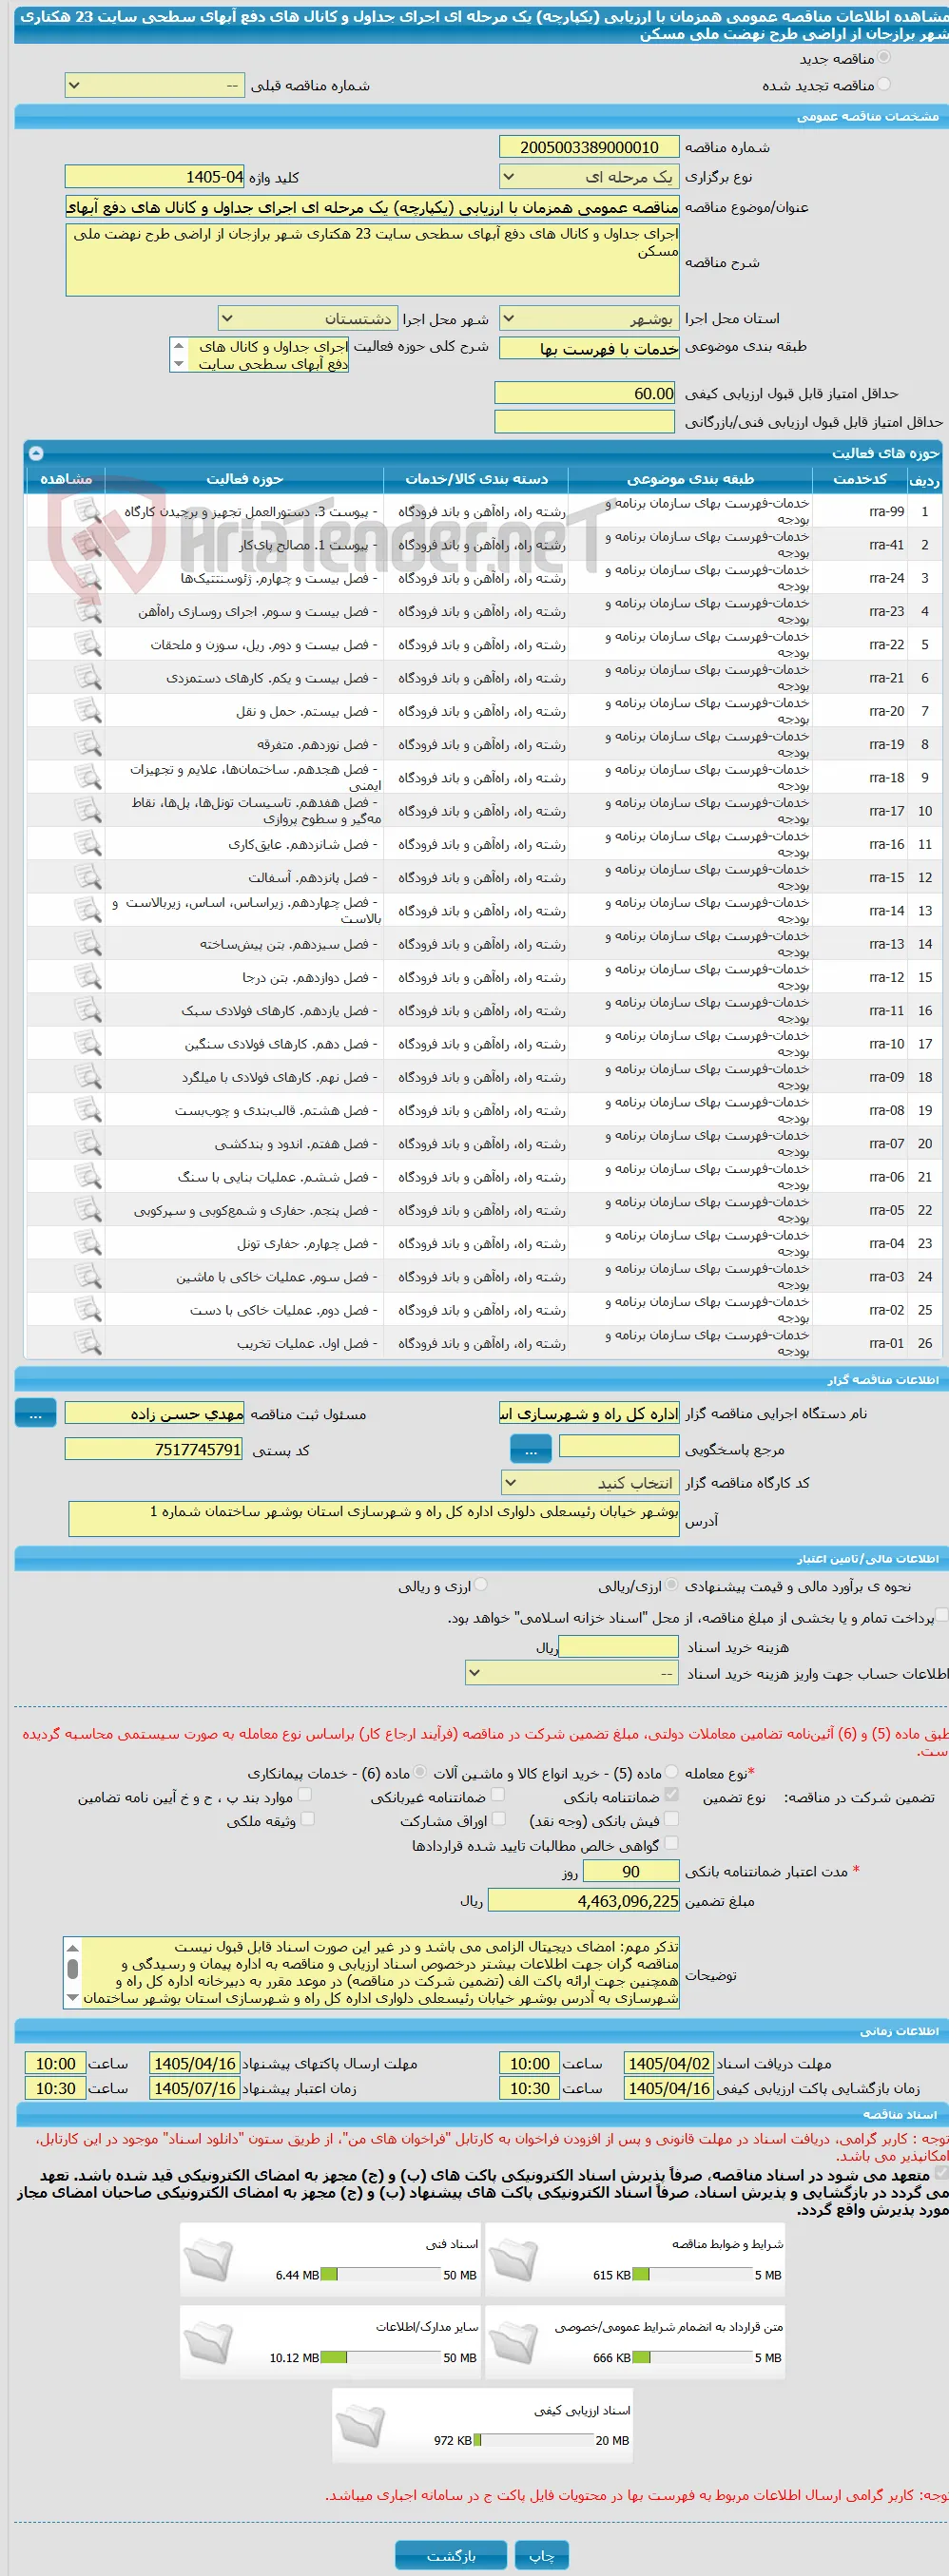
Task: Open view icon for row rra-41
Action: [x=88, y=544]
